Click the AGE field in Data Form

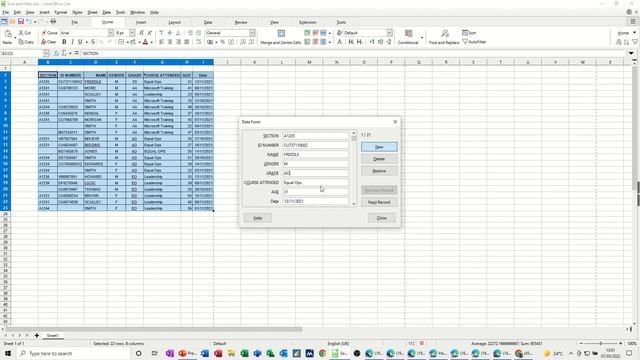(x=316, y=192)
